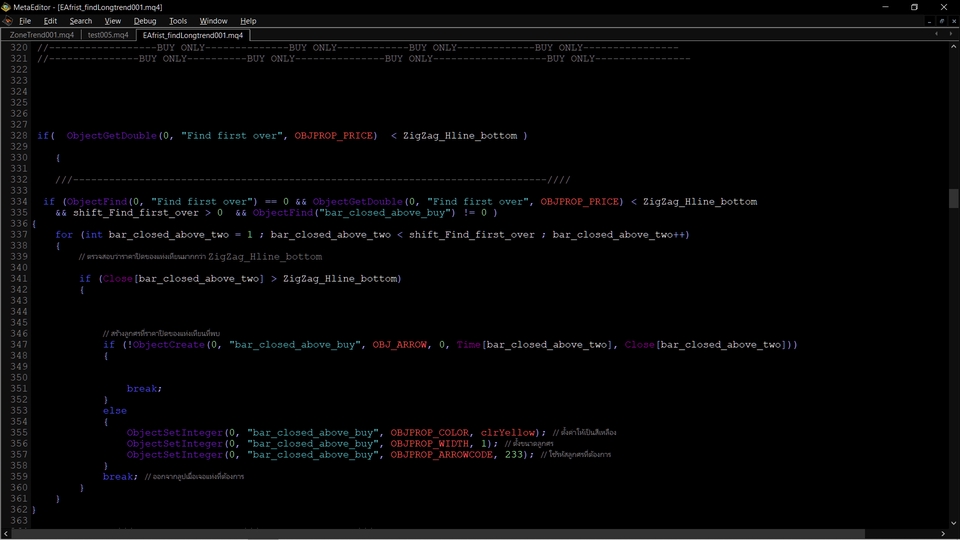Screen dimensions: 960x540
Task: Switch to the ZoneTrend001.mq4 tab
Action: click(x=41, y=34)
